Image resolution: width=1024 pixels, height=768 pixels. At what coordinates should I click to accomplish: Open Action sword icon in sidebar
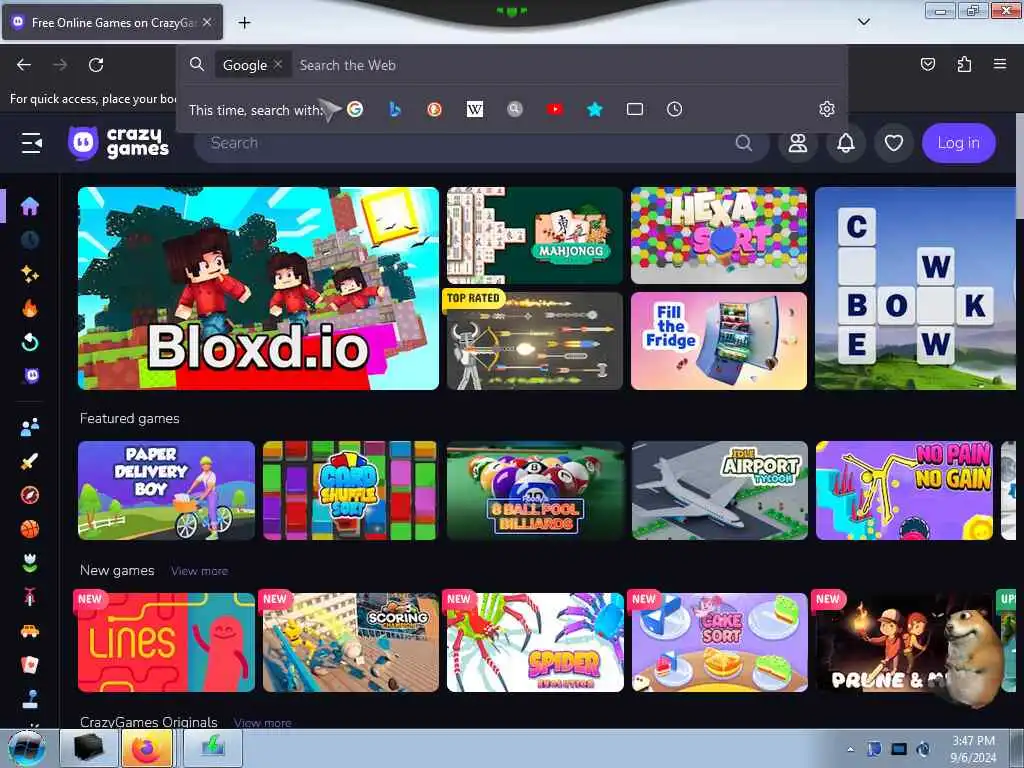pyautogui.click(x=29, y=461)
